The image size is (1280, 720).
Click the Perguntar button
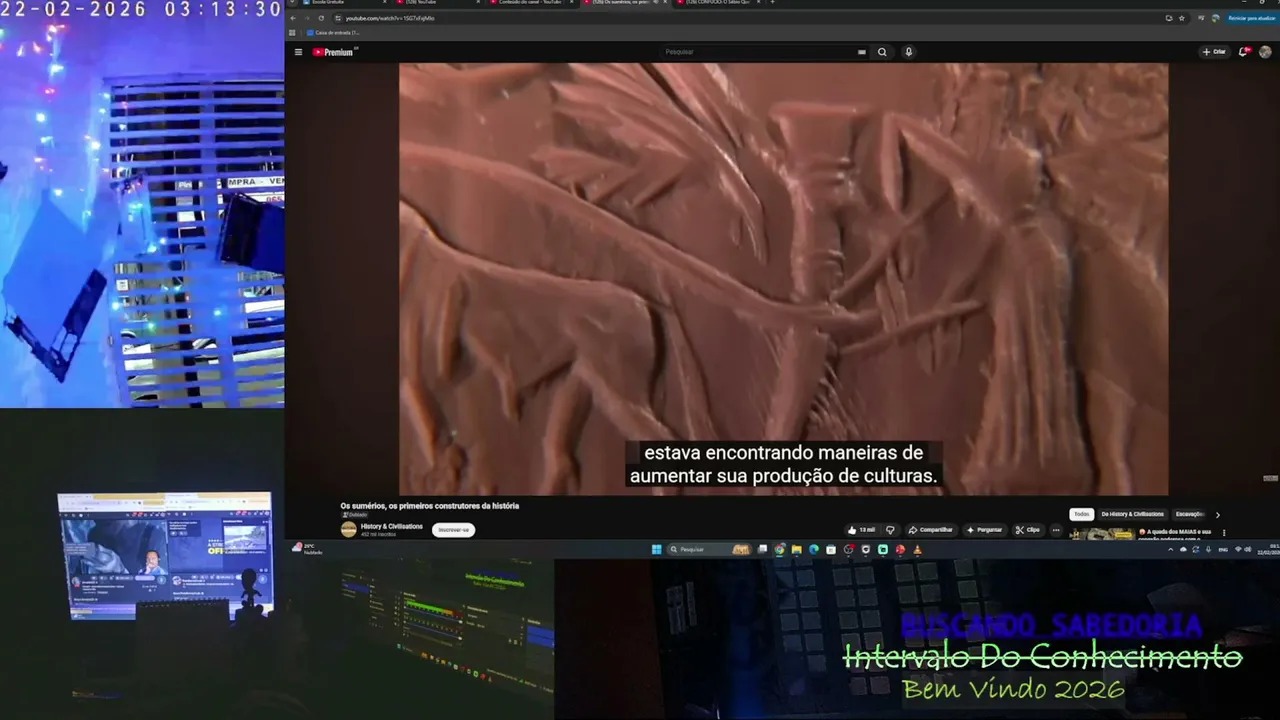(985, 530)
